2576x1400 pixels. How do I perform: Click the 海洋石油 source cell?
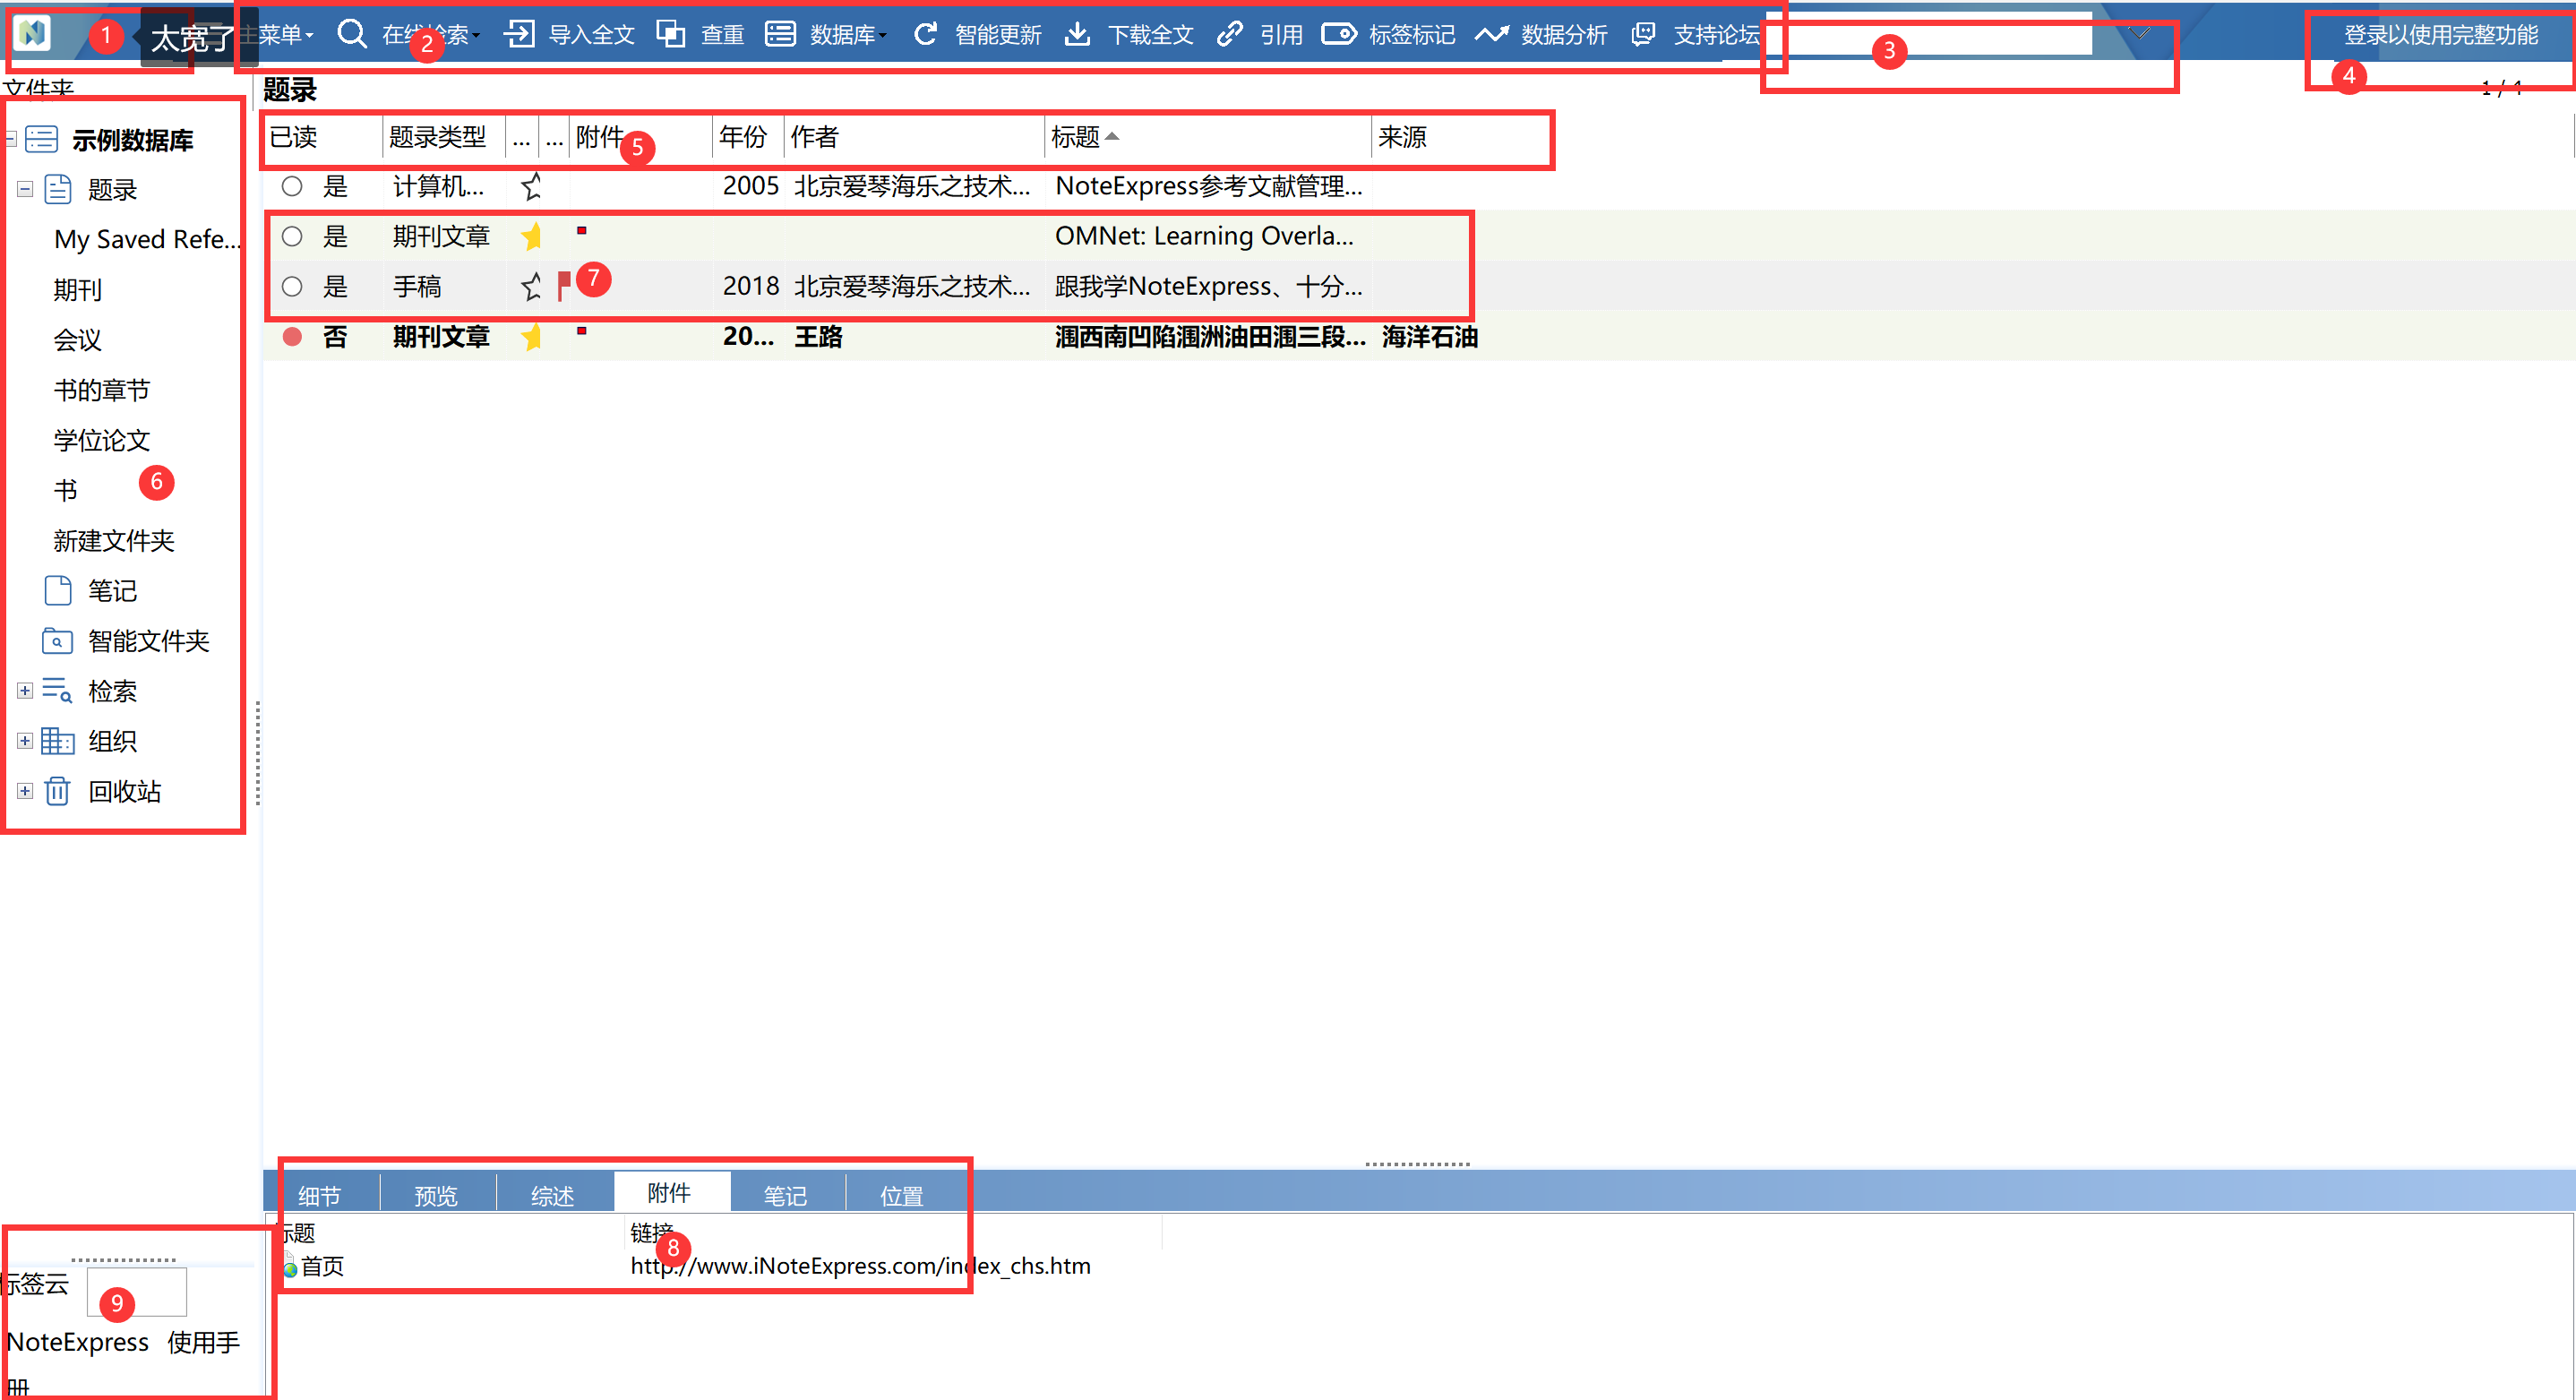click(x=1429, y=337)
